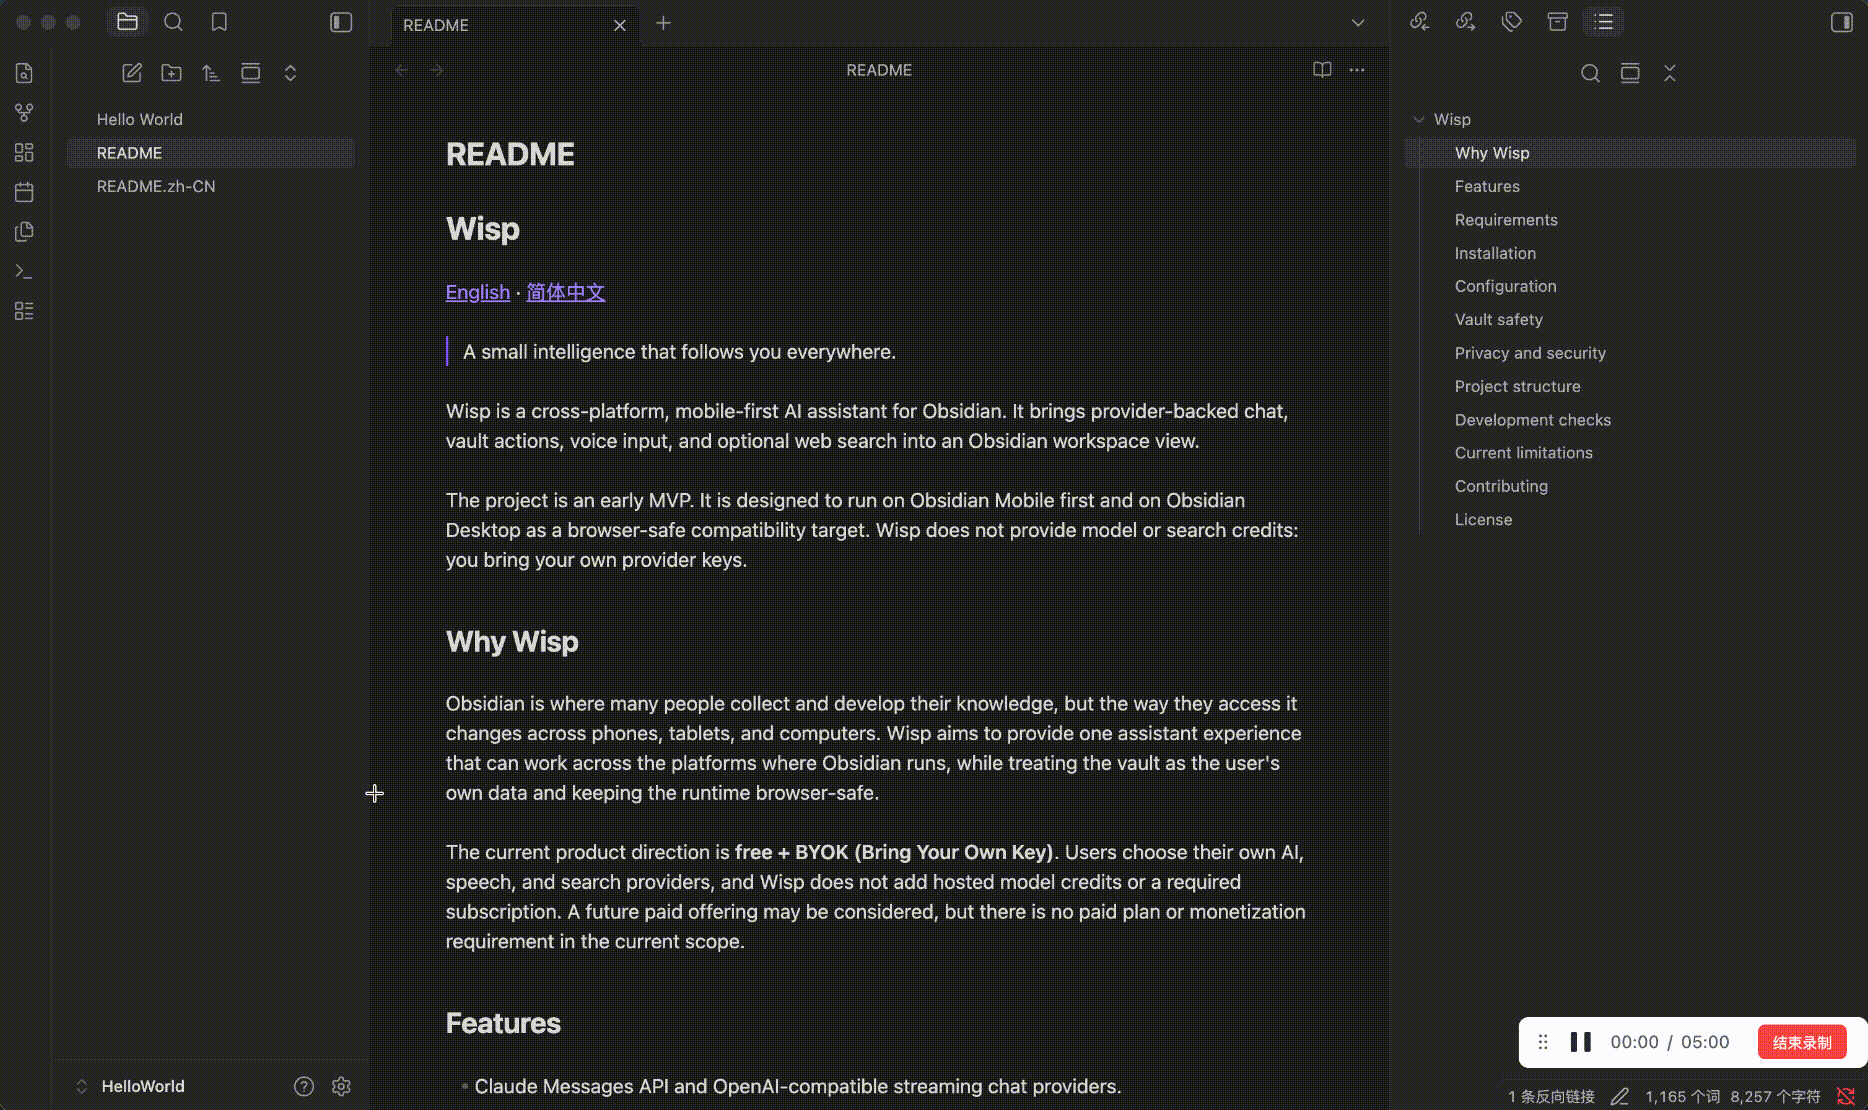Show the outline panel icon
Viewport: 1868px width, 1110px height.
(1604, 22)
